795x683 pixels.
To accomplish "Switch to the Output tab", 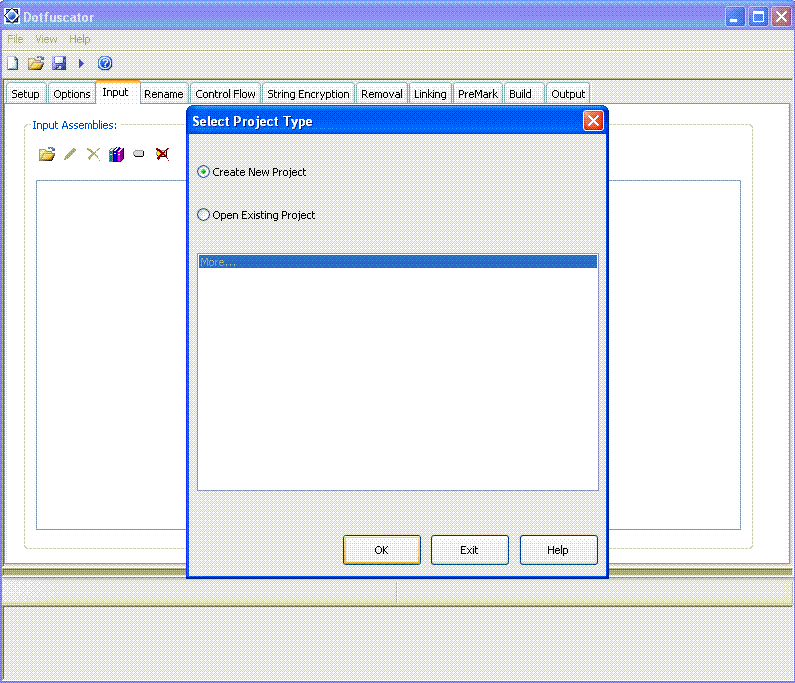I will coord(568,94).
